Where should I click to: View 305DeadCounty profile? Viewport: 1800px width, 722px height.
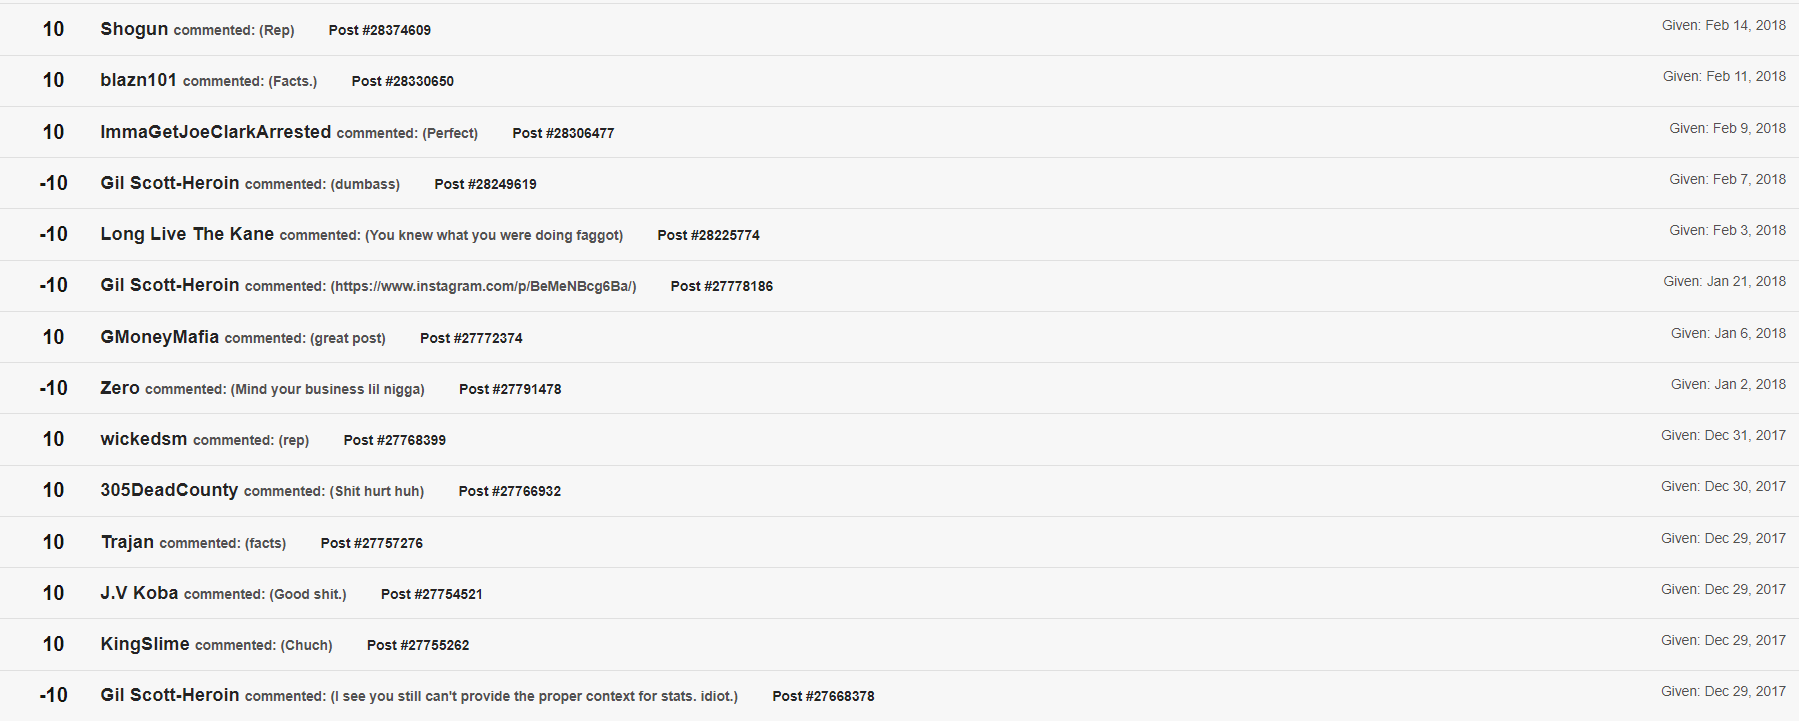[x=169, y=490]
